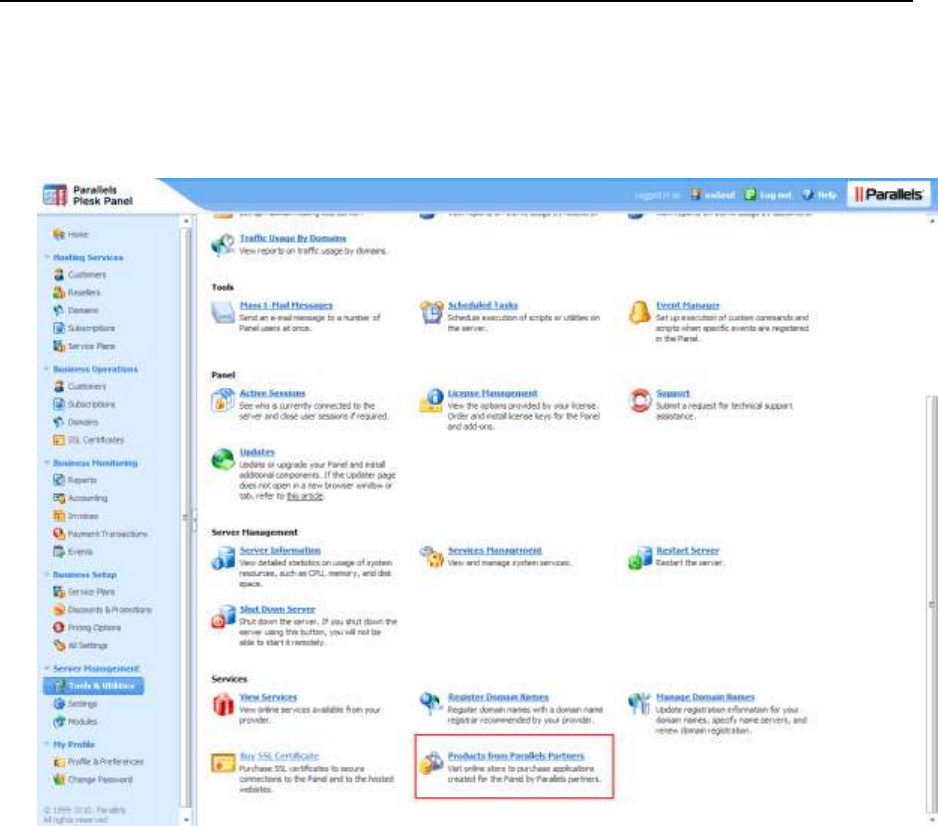Click the Log out icon in header
This screenshot has width=938, height=826.
tap(750, 194)
